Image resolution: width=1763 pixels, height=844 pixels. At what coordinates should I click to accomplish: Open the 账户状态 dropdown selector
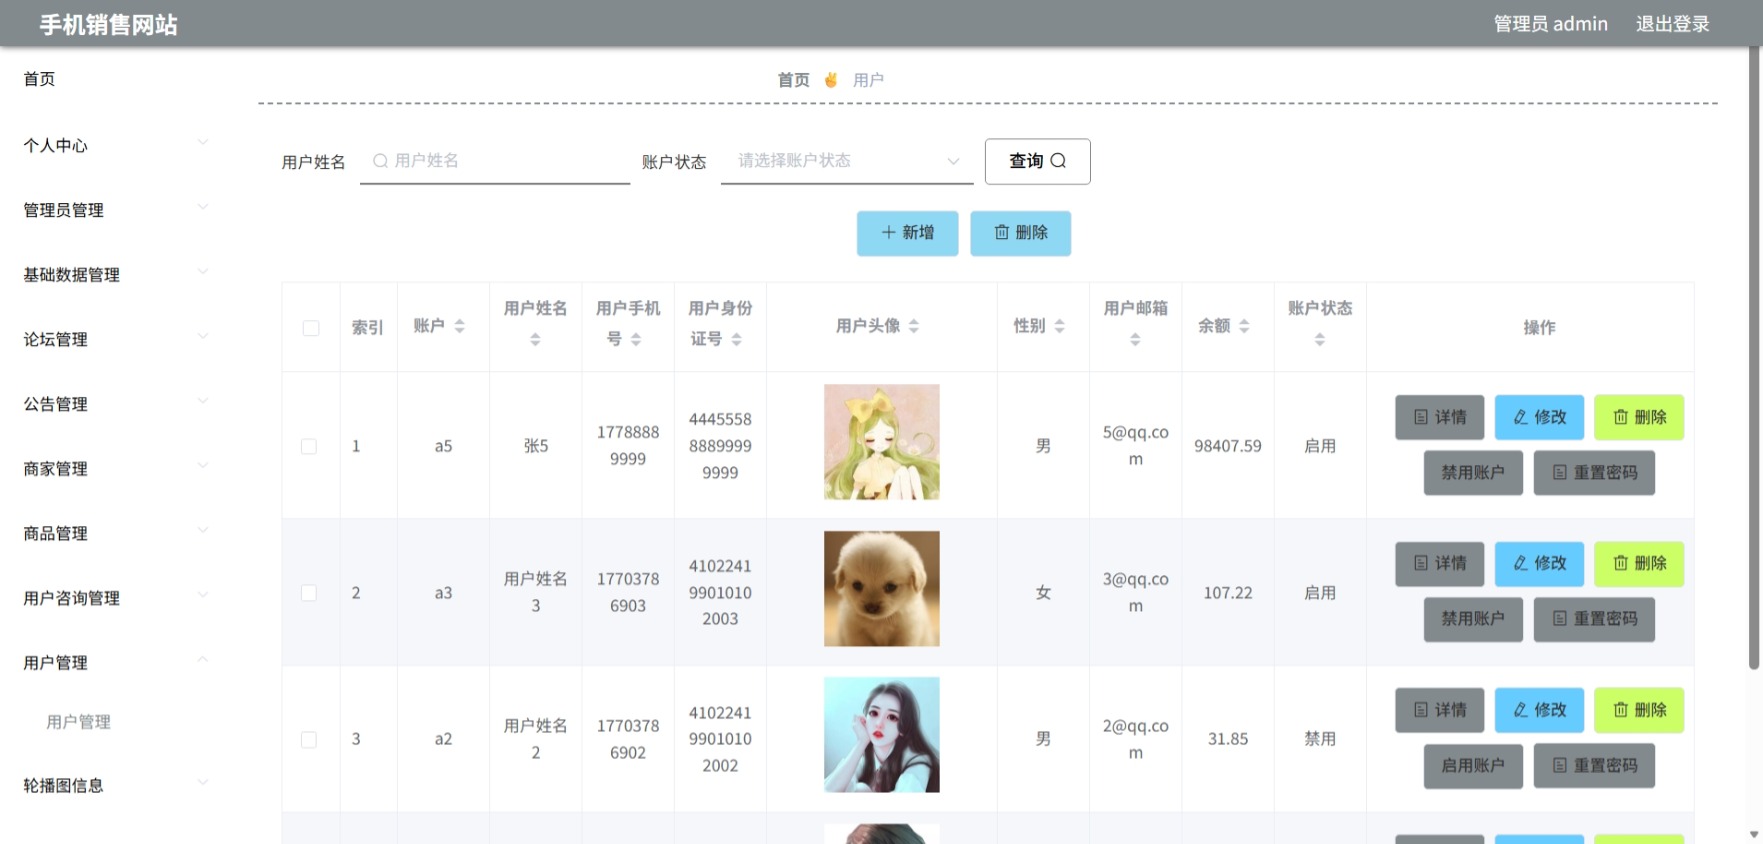847,161
